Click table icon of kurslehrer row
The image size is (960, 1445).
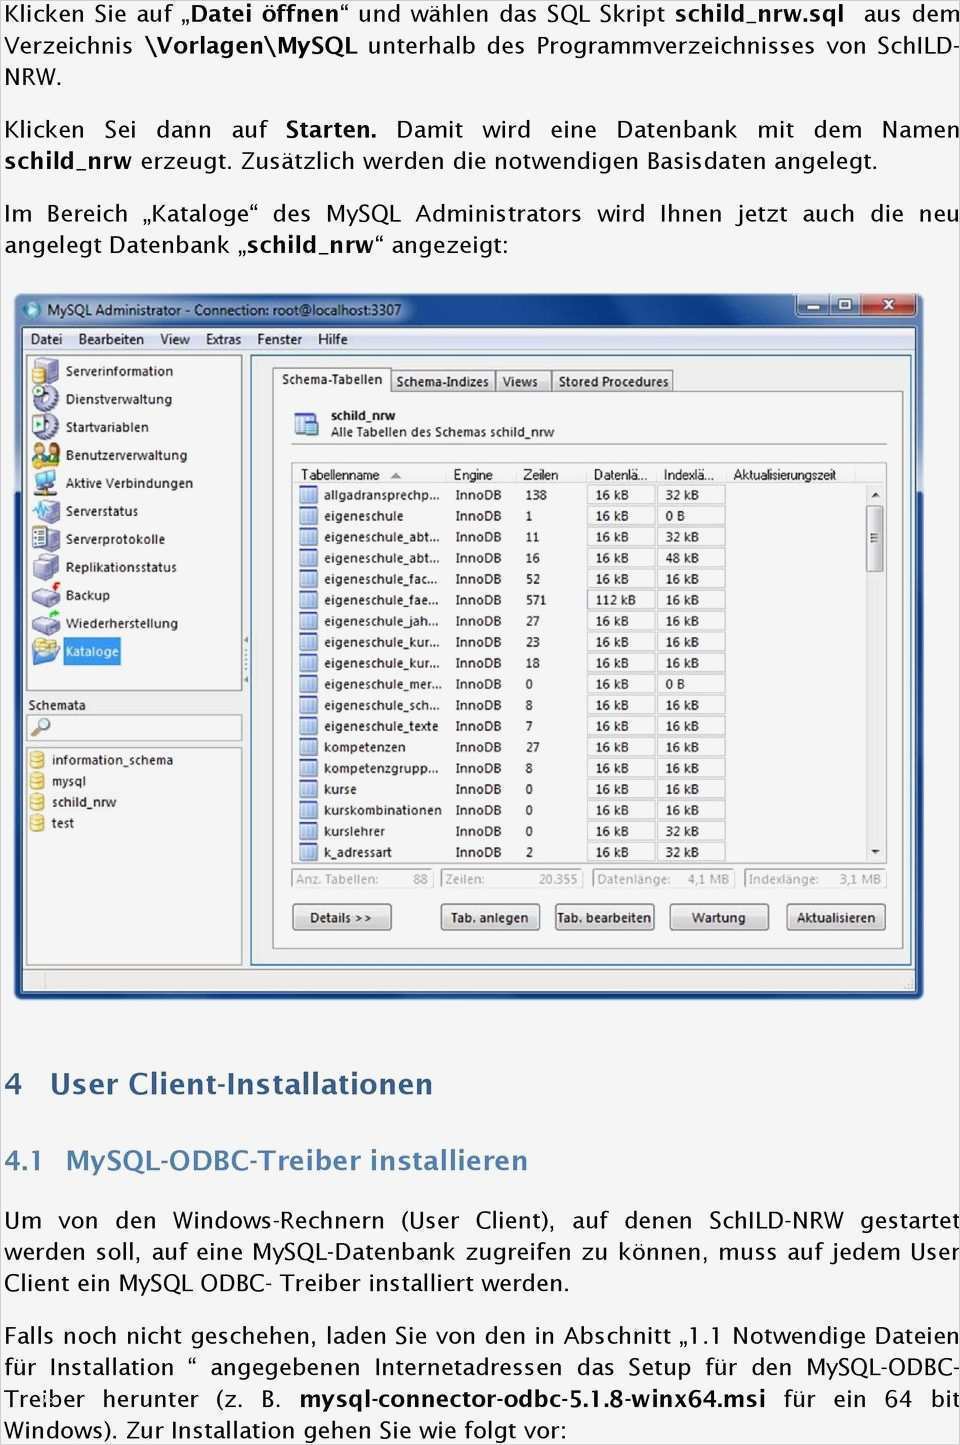309,831
